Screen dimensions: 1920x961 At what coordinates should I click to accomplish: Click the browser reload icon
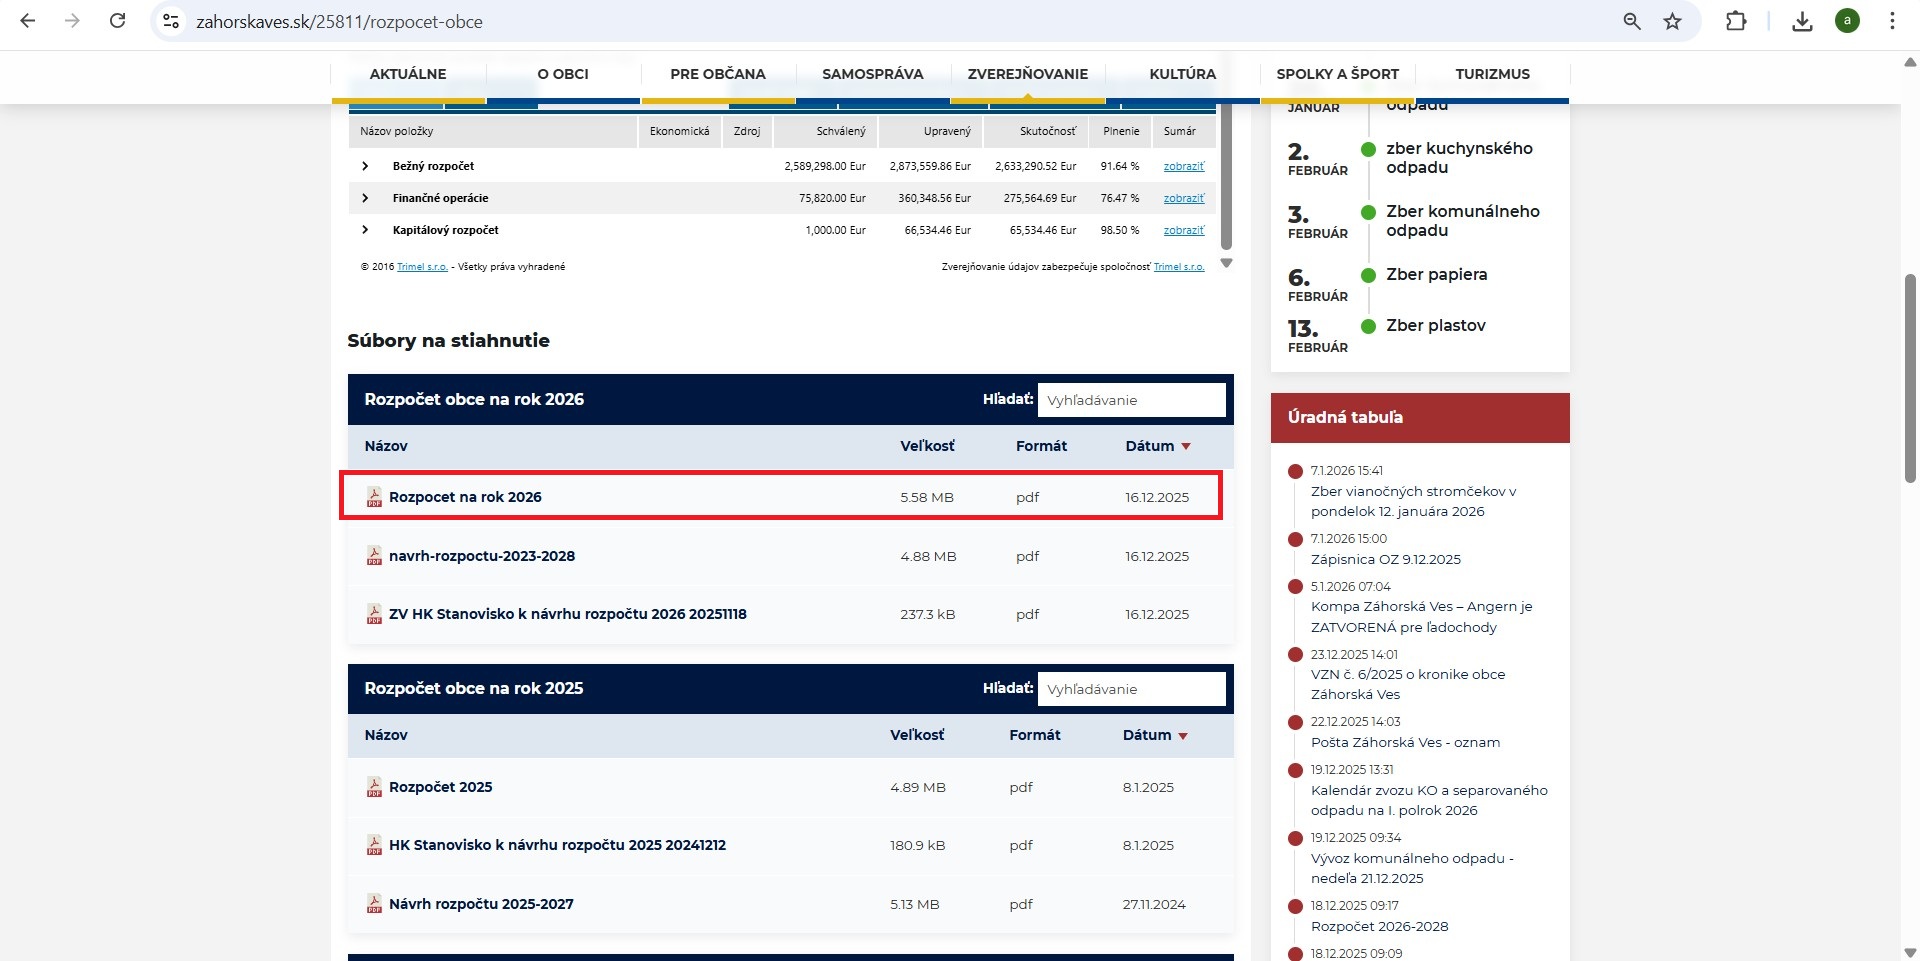click(117, 21)
